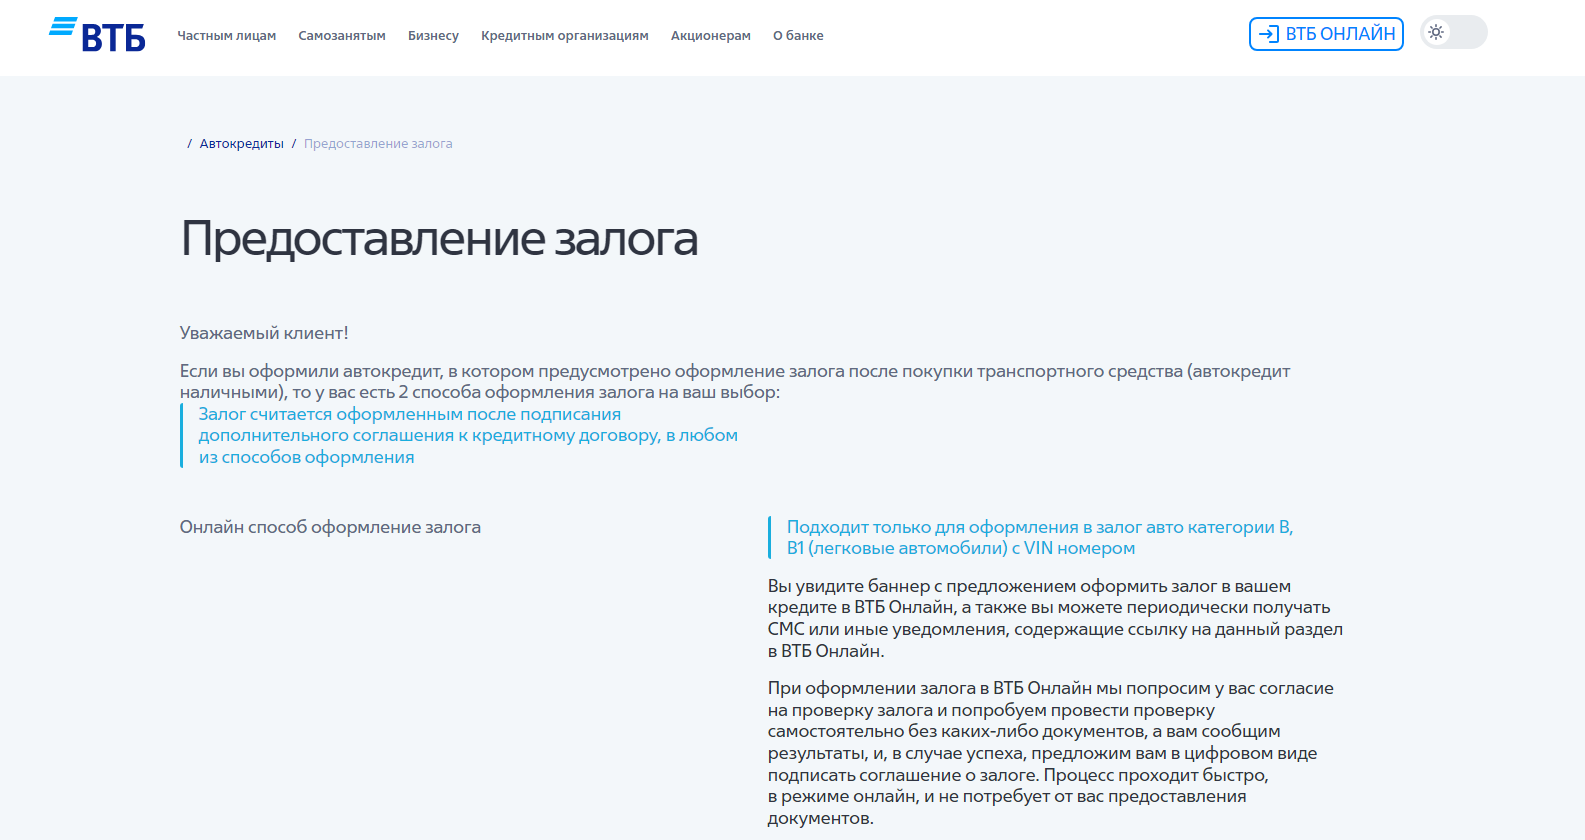The width and height of the screenshot is (1585, 840).
Task: Click the text Онлайн способ оформление залога
Action: coord(330,527)
